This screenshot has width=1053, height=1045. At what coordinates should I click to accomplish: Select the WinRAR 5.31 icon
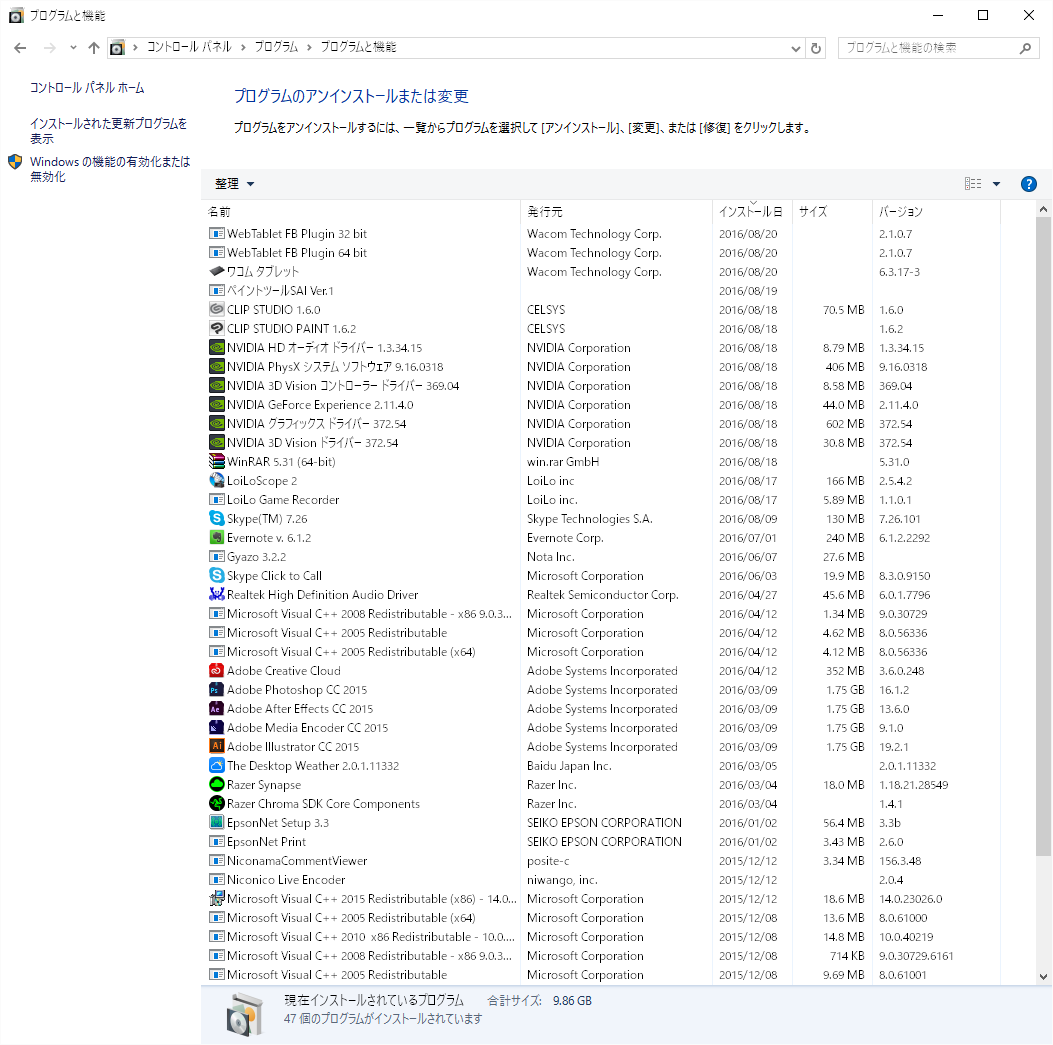216,461
